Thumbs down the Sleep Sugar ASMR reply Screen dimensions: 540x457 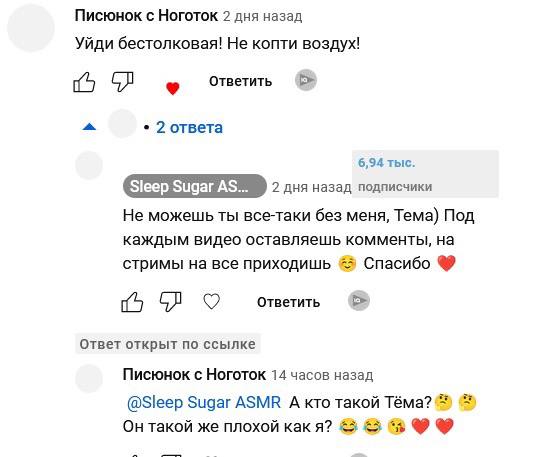tap(170, 302)
